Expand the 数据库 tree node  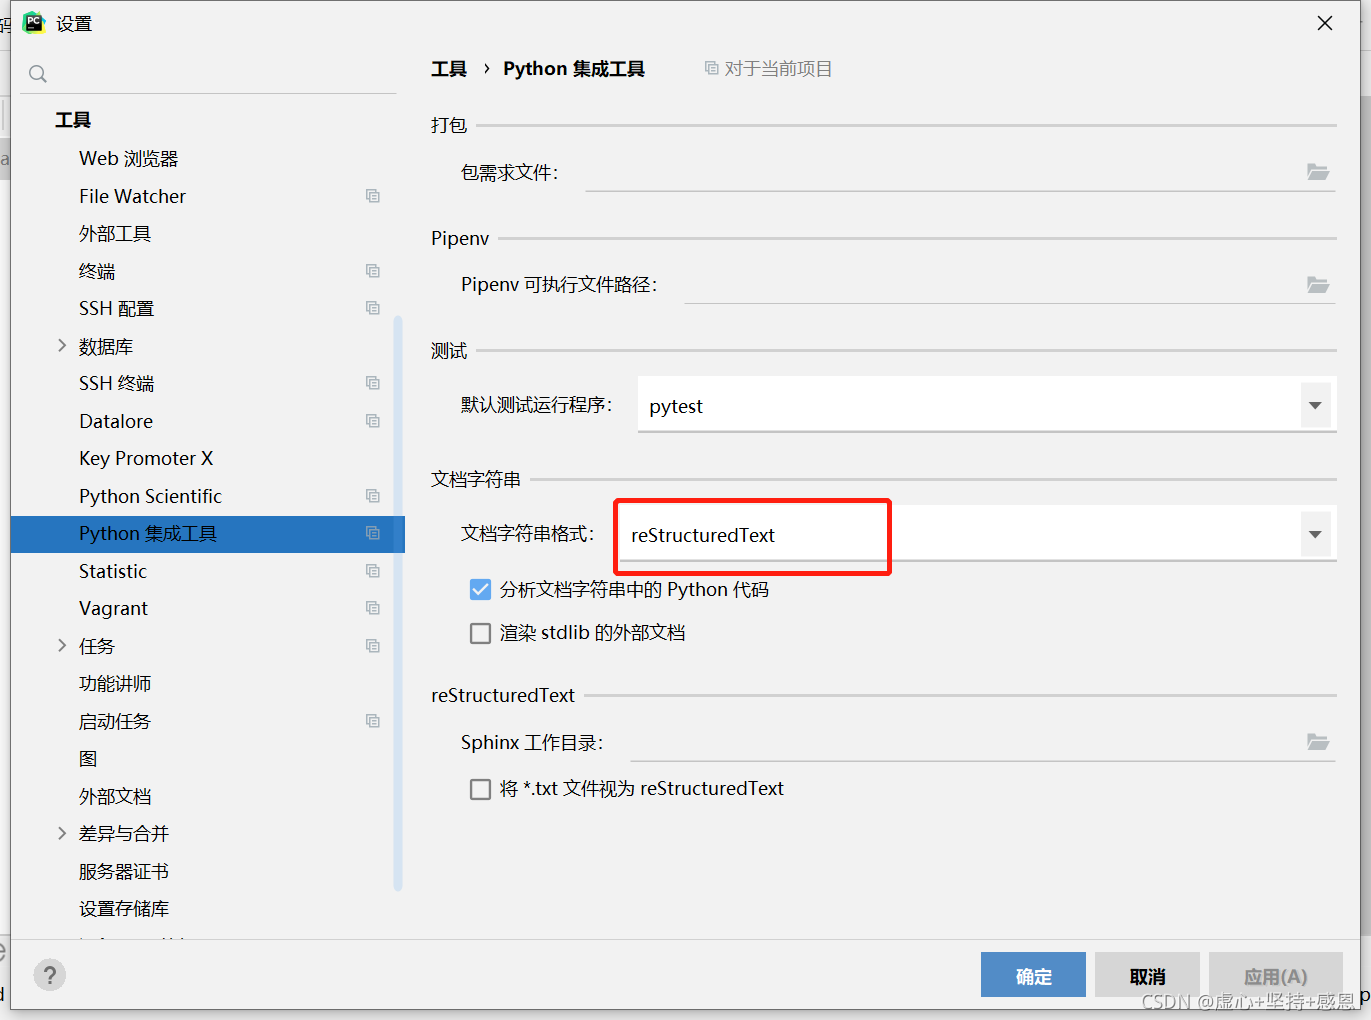[62, 346]
